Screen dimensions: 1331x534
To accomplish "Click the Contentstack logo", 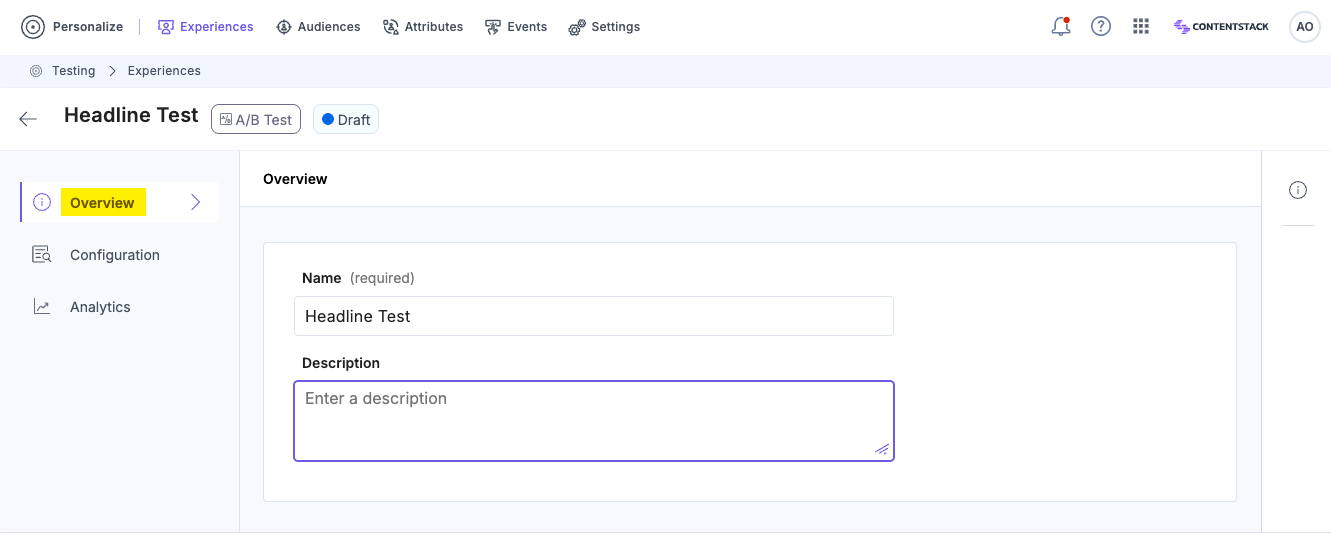I will click(x=1221, y=27).
